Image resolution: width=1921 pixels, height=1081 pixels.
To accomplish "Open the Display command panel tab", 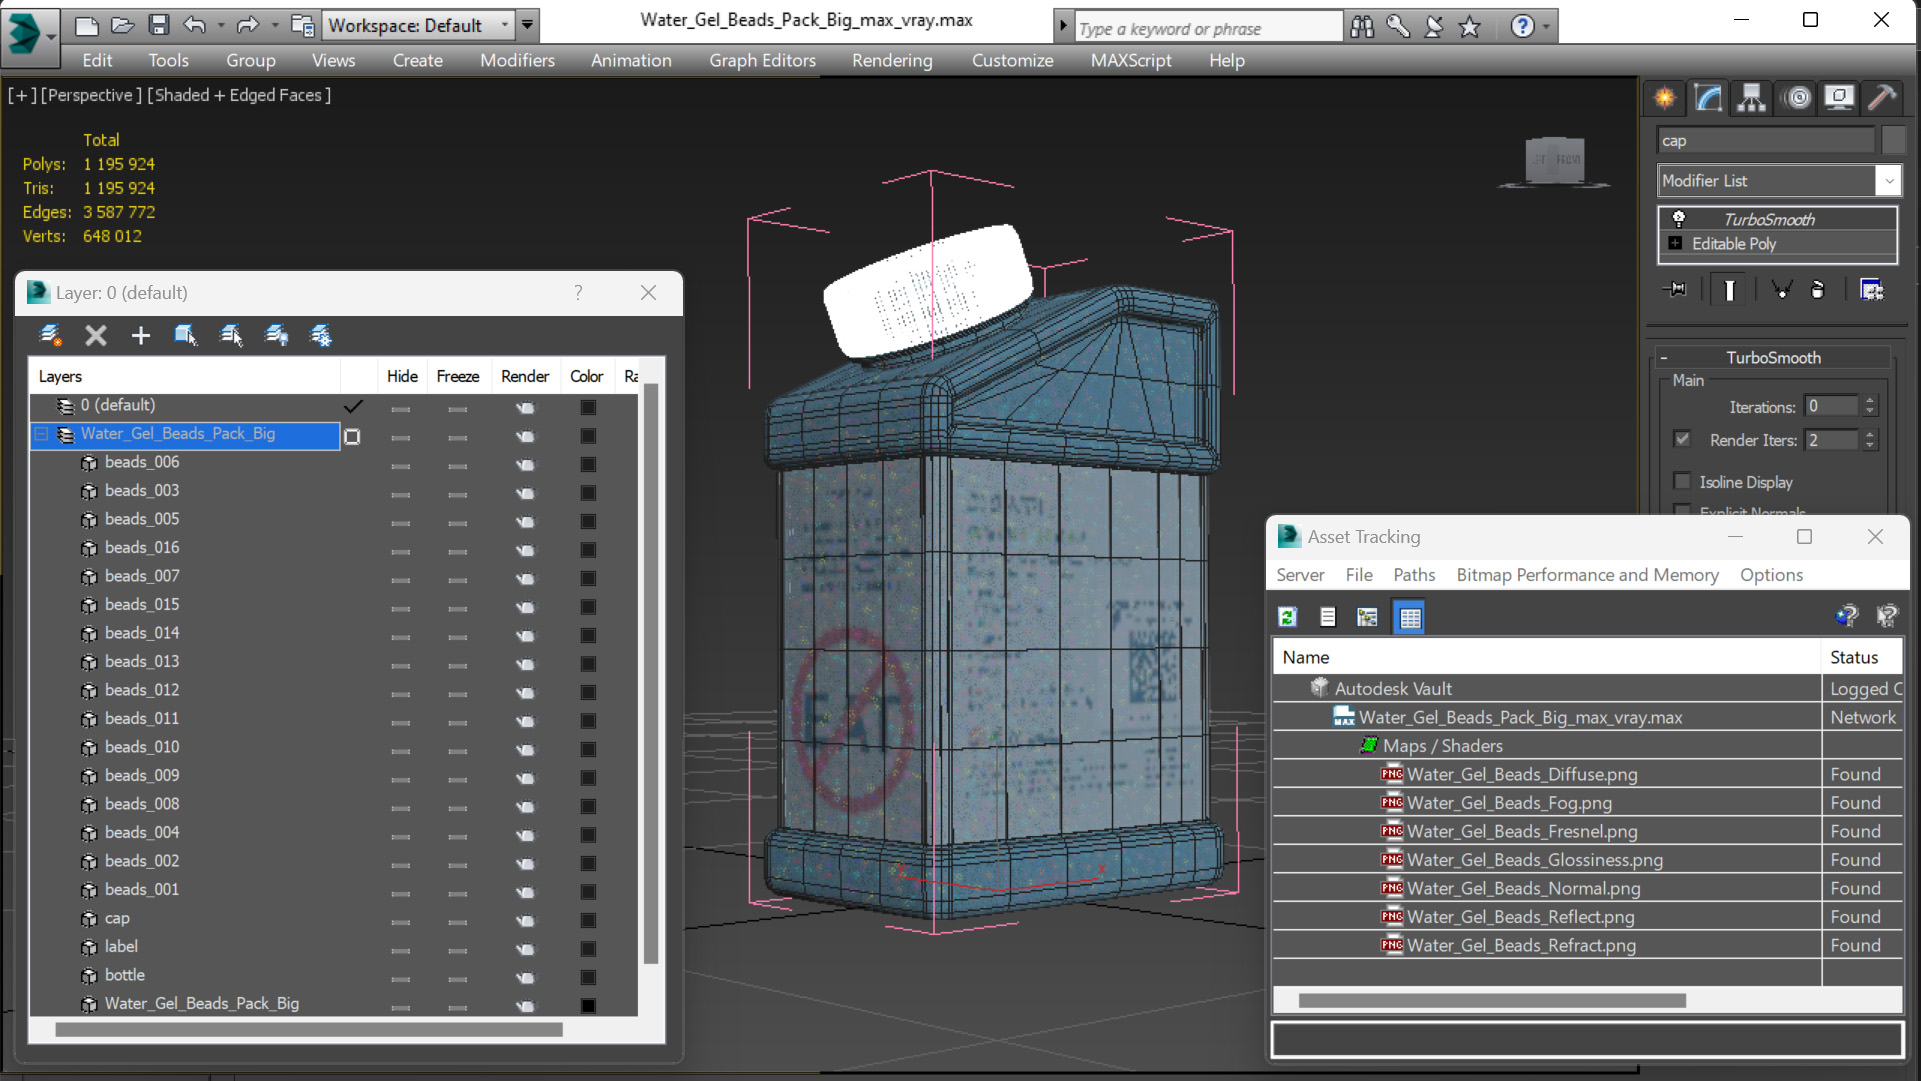I will (x=1839, y=97).
